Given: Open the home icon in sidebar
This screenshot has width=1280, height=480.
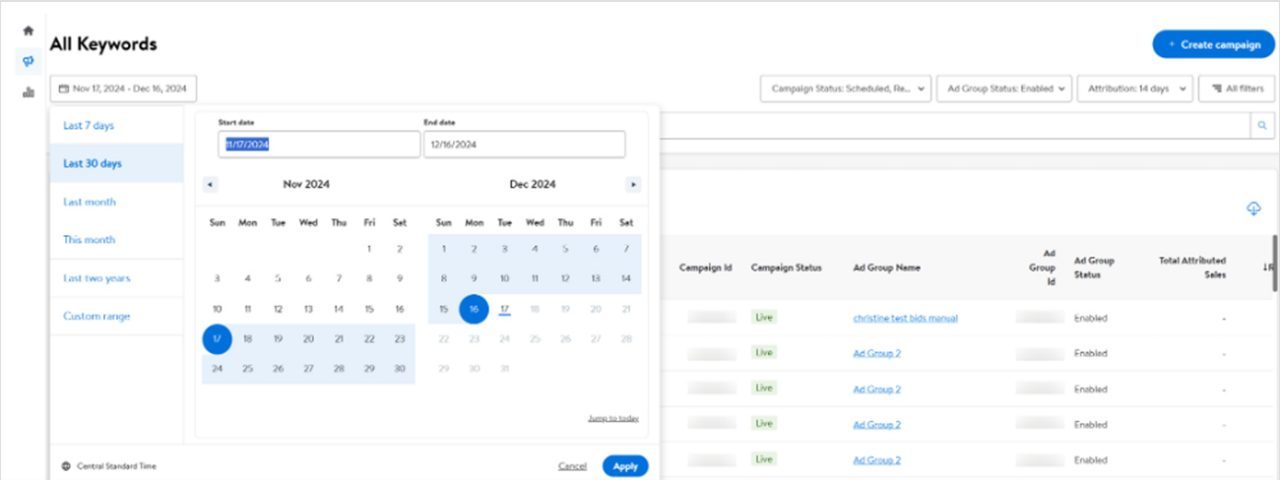Looking at the screenshot, I should pyautogui.click(x=28, y=31).
